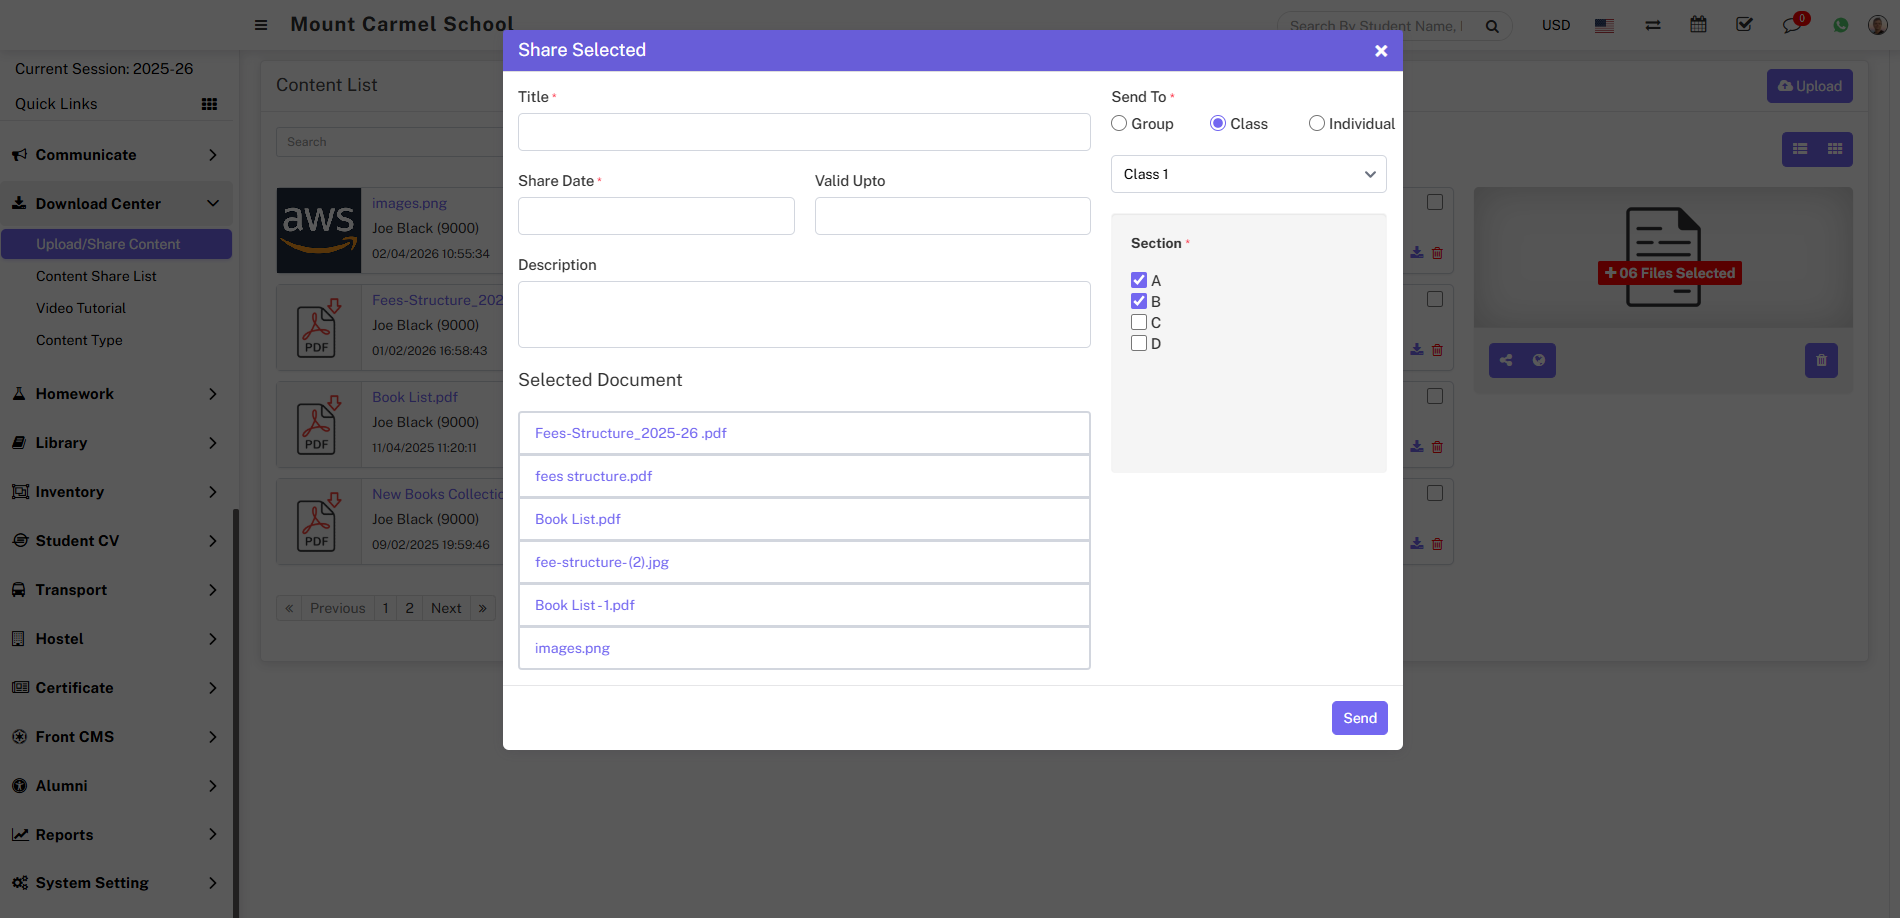Click the search magnifier icon
The image size is (1900, 918).
pyautogui.click(x=1492, y=26)
